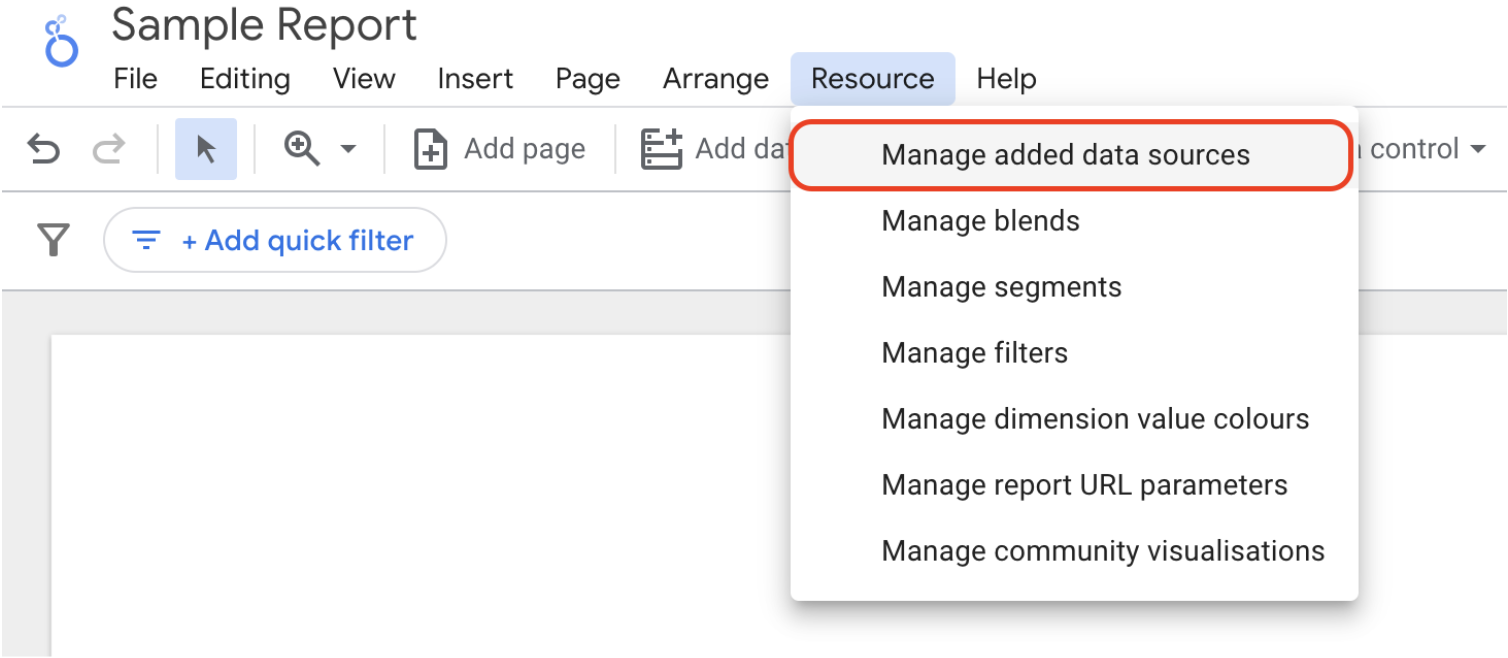
Task: Open the Insert menu
Action: [475, 79]
